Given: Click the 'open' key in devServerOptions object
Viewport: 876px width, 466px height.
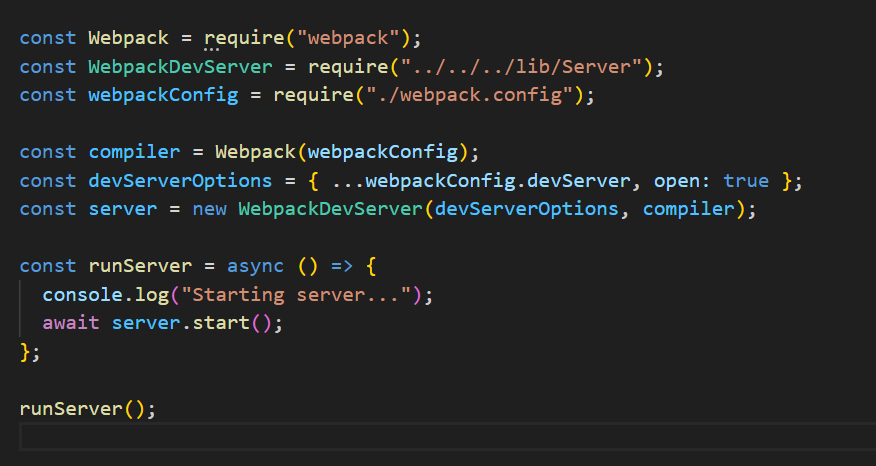Looking at the screenshot, I should click(677, 180).
